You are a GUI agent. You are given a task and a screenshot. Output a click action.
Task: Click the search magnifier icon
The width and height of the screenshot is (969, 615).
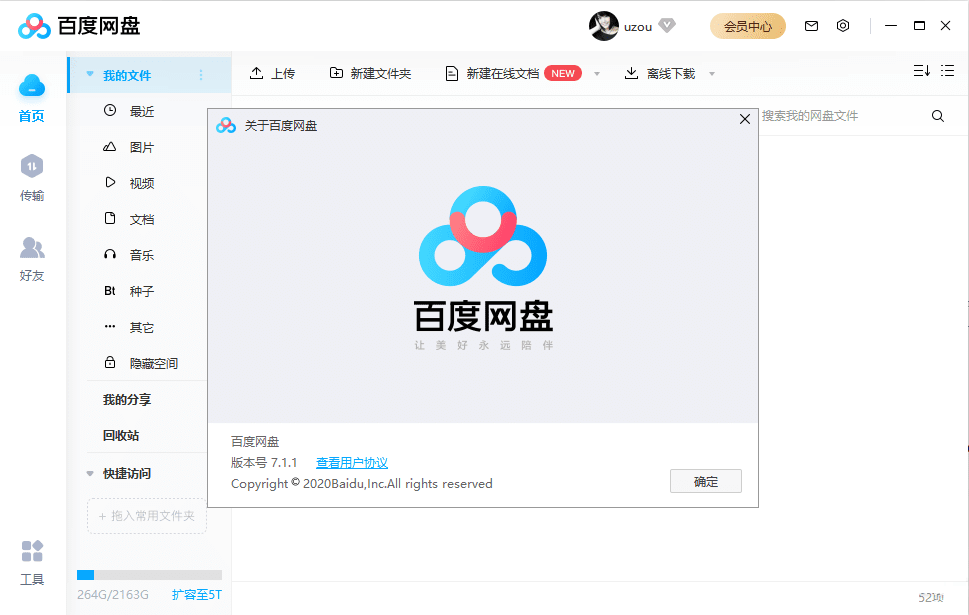coord(937,116)
